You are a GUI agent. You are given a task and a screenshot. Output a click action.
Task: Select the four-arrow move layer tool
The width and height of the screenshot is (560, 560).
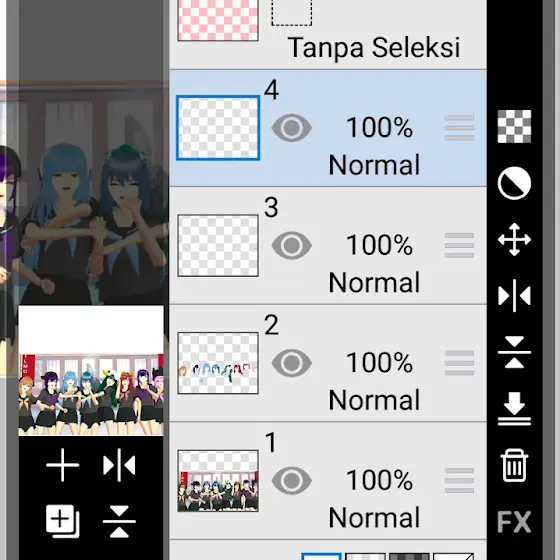[x=514, y=240]
